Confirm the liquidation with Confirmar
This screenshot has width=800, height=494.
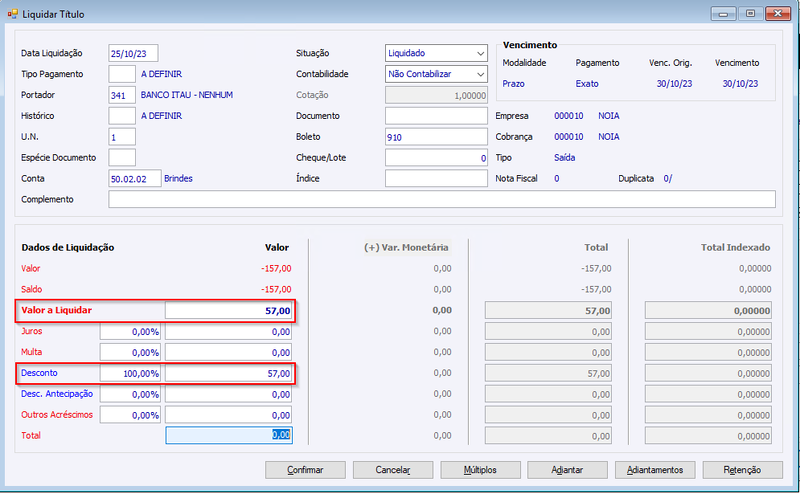pyautogui.click(x=305, y=470)
